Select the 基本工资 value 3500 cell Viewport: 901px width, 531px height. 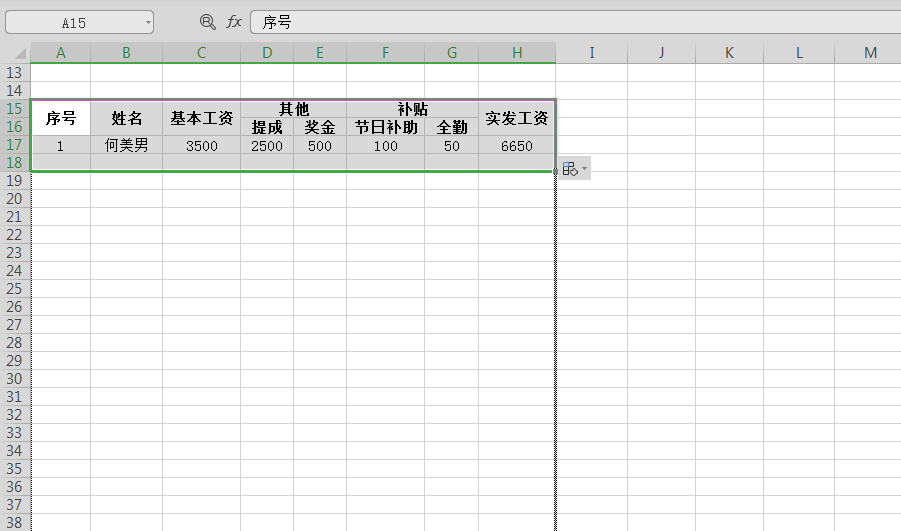[202, 145]
